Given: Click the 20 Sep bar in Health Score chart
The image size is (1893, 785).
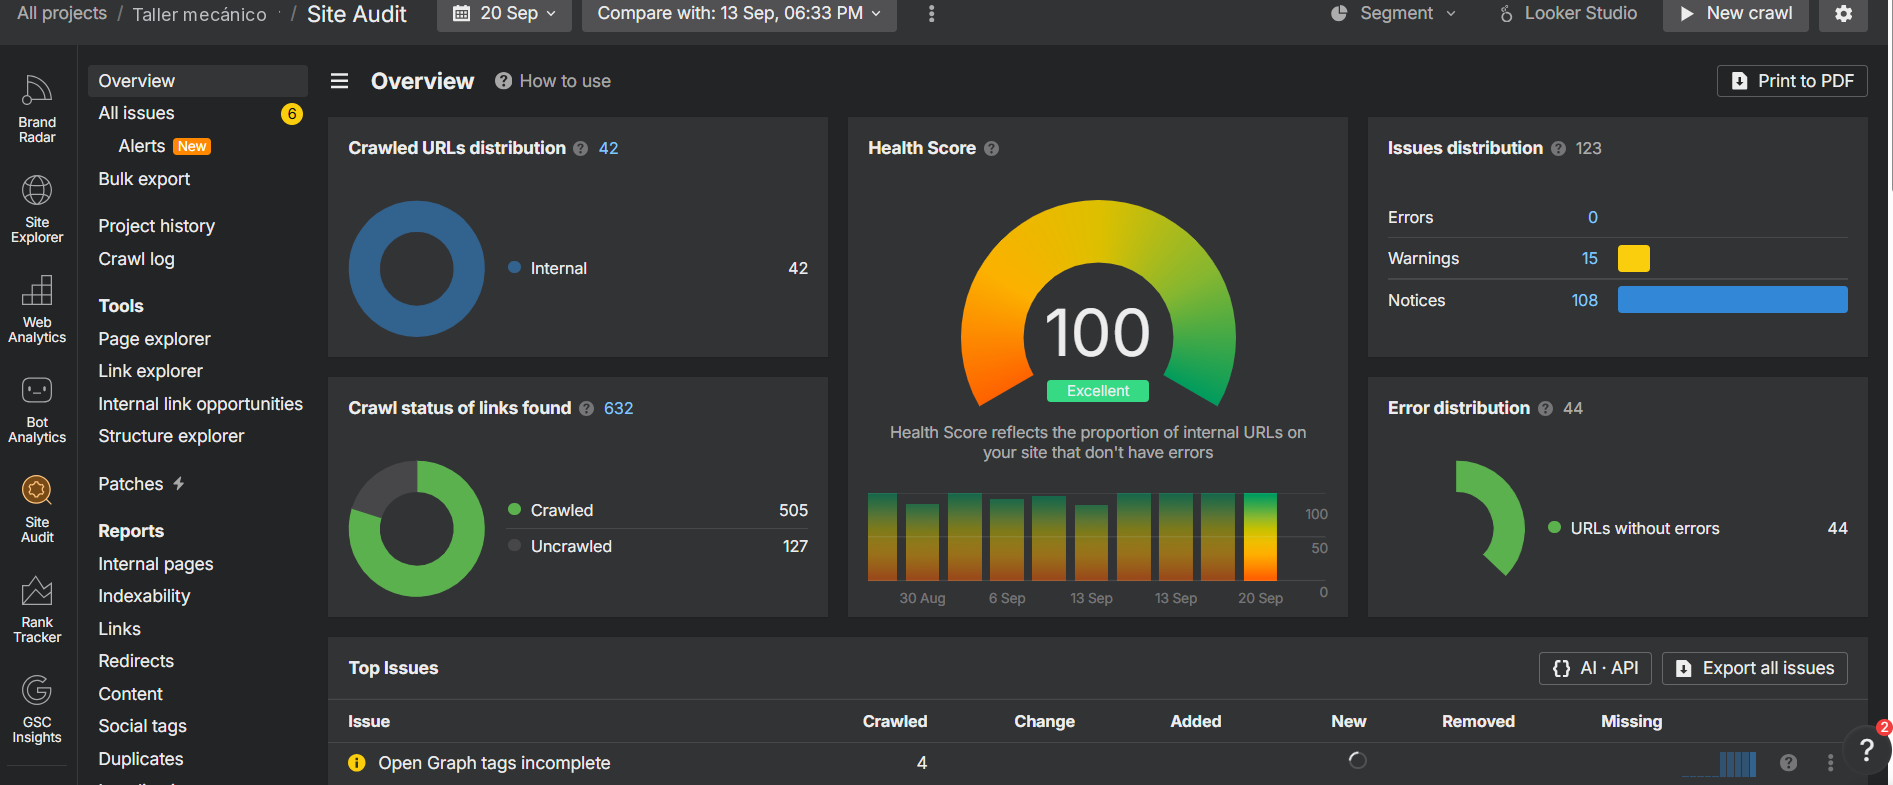Looking at the screenshot, I should [x=1260, y=537].
